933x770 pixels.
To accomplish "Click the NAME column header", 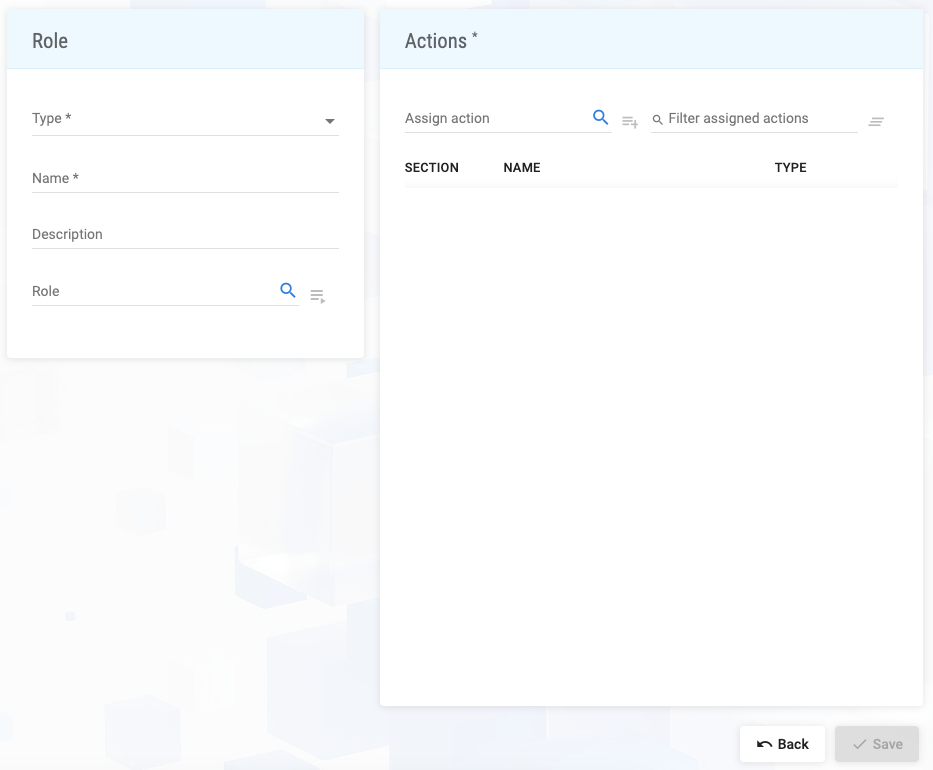I will [x=521, y=168].
